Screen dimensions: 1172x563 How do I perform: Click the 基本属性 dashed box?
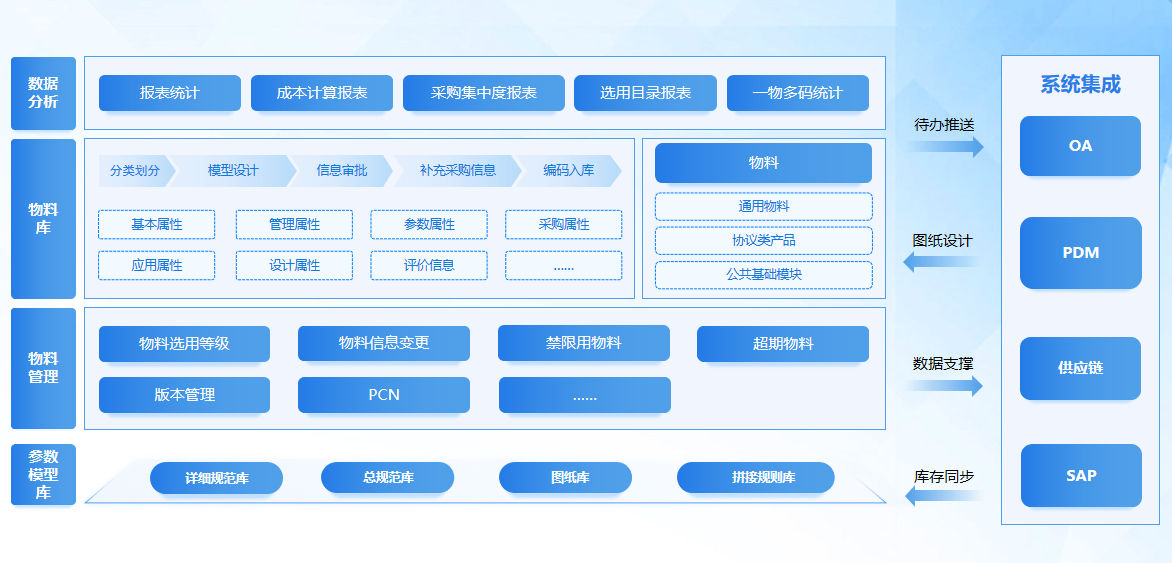click(x=156, y=225)
